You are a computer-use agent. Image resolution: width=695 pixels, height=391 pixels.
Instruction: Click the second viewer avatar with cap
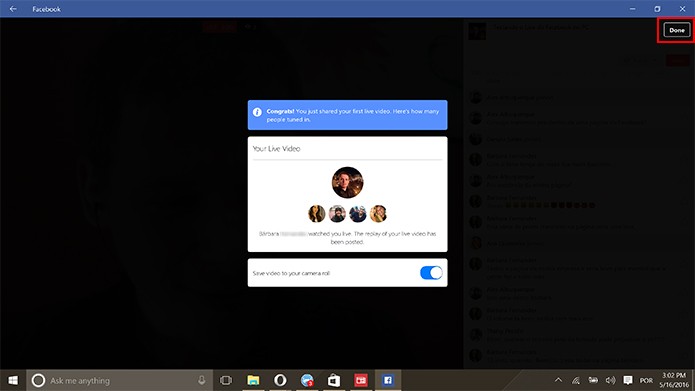337,214
